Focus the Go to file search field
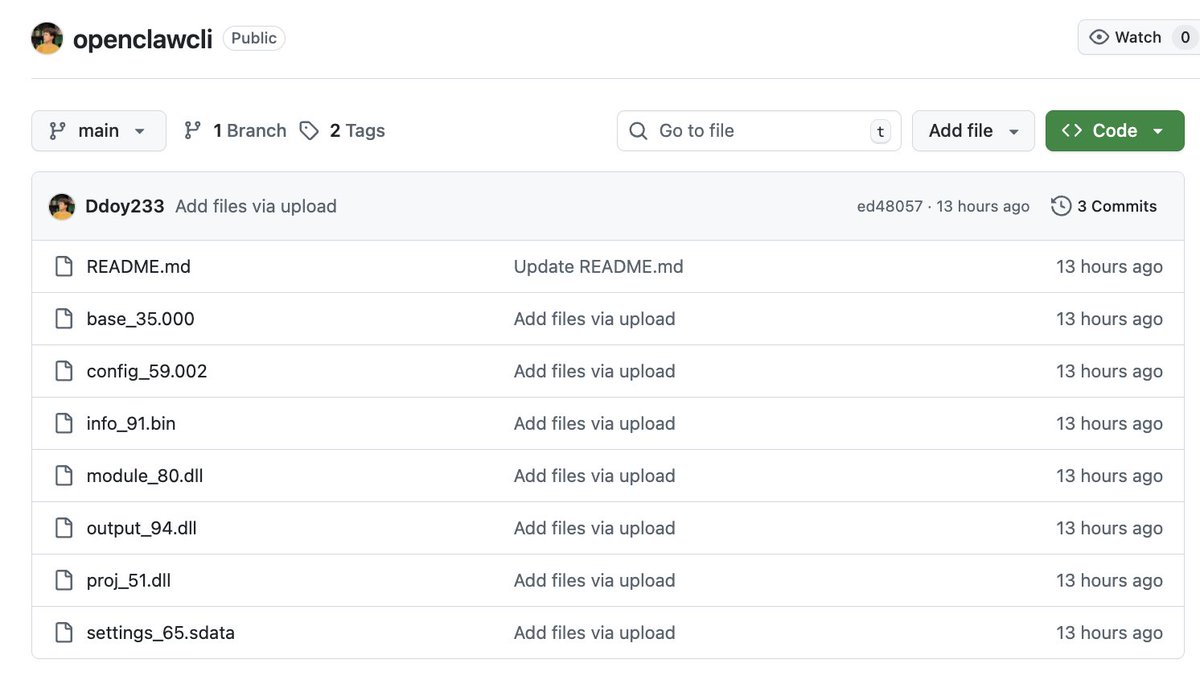1200x676 pixels. click(759, 131)
